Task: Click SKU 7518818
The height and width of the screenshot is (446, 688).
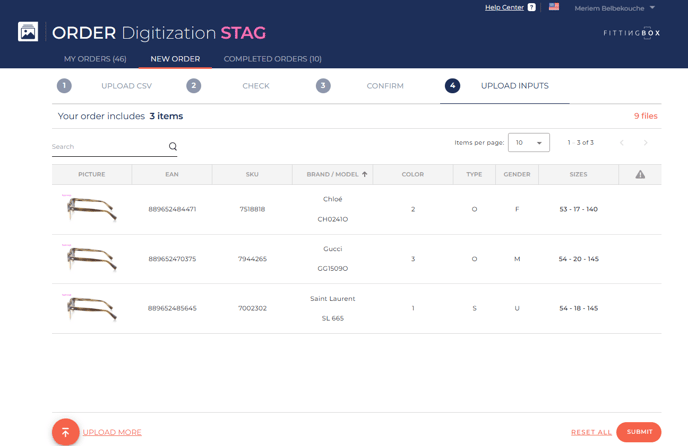Action: click(x=252, y=209)
